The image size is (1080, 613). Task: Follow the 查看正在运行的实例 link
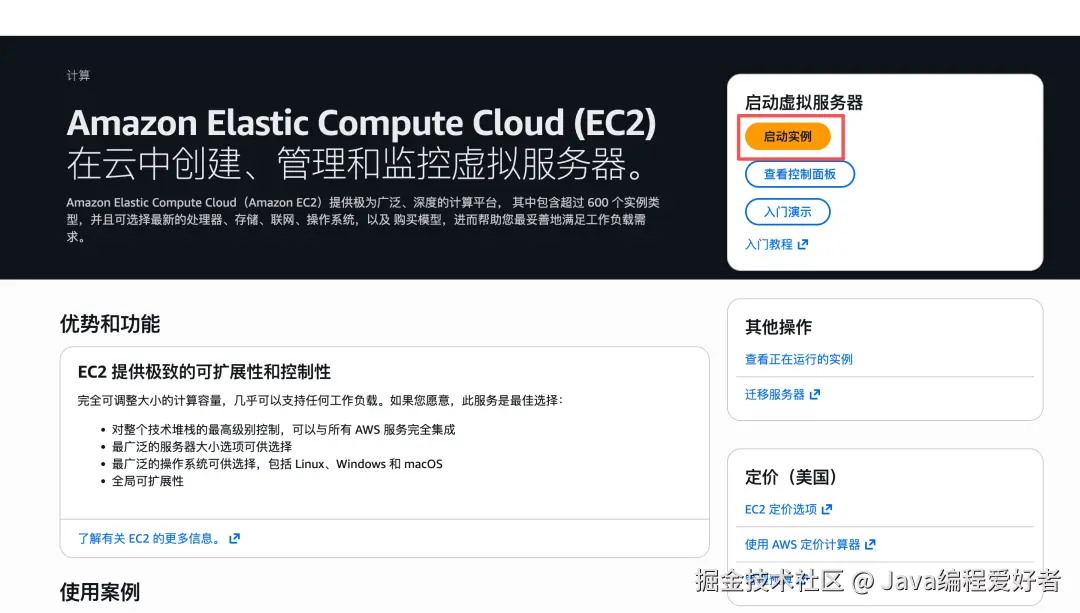(x=798, y=359)
